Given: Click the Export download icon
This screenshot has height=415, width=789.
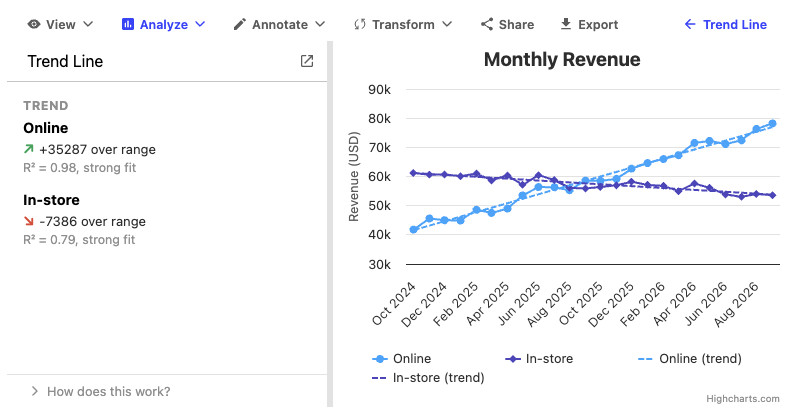Looking at the screenshot, I should pos(566,24).
